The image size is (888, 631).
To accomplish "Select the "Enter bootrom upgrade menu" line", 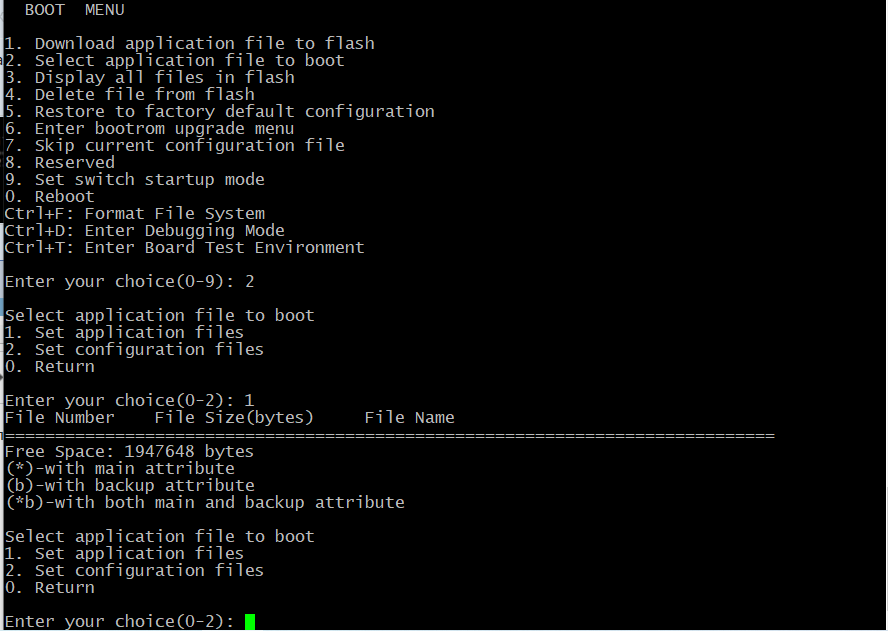I will coord(150,128).
